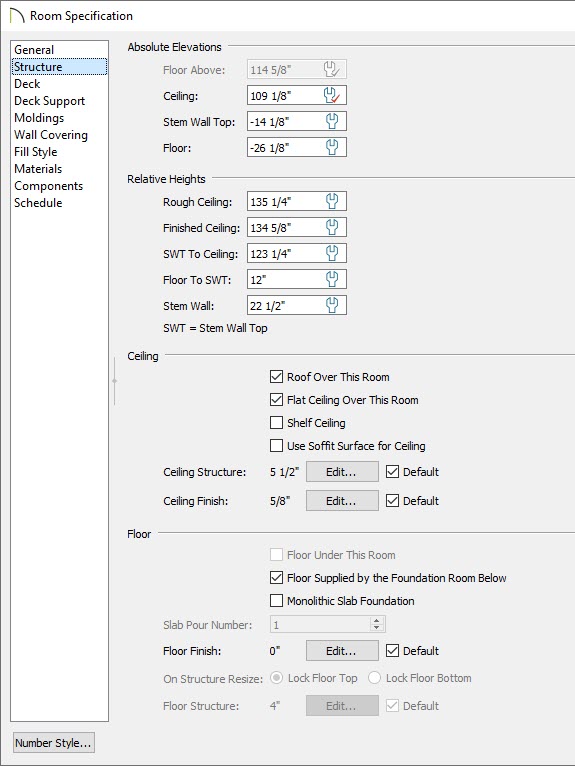Image resolution: width=575 pixels, height=766 pixels.
Task: Edit the Ceiling Structure definition
Action: pos(342,472)
